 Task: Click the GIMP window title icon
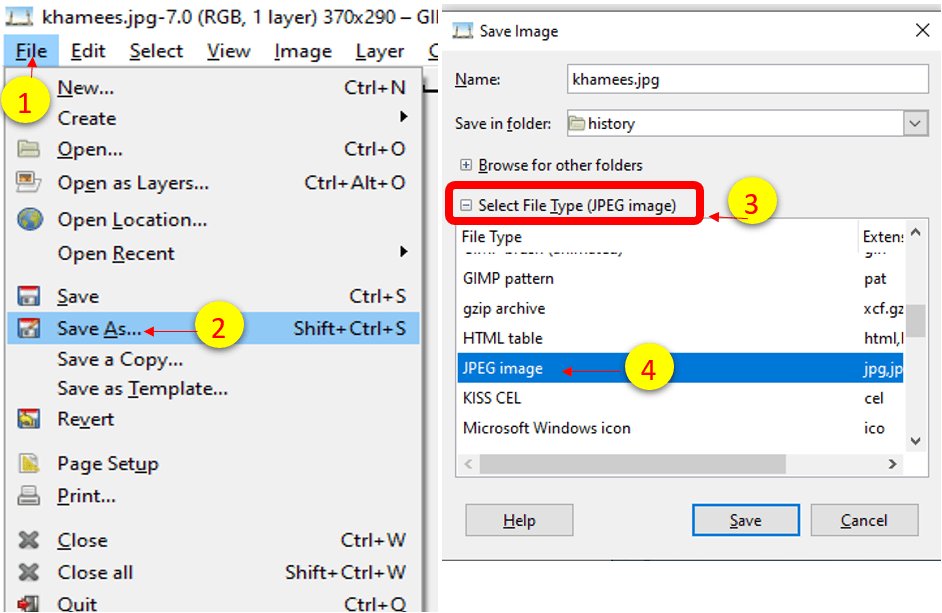tap(19, 16)
